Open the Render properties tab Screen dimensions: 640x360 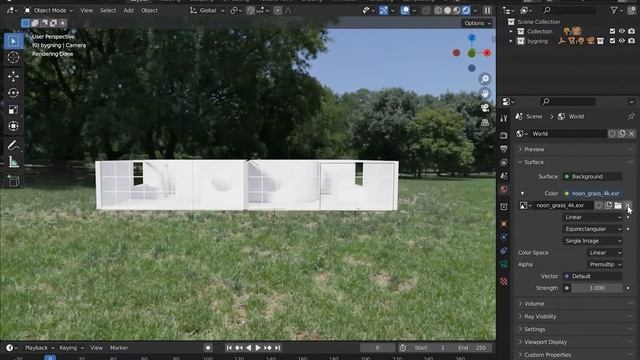click(x=504, y=135)
